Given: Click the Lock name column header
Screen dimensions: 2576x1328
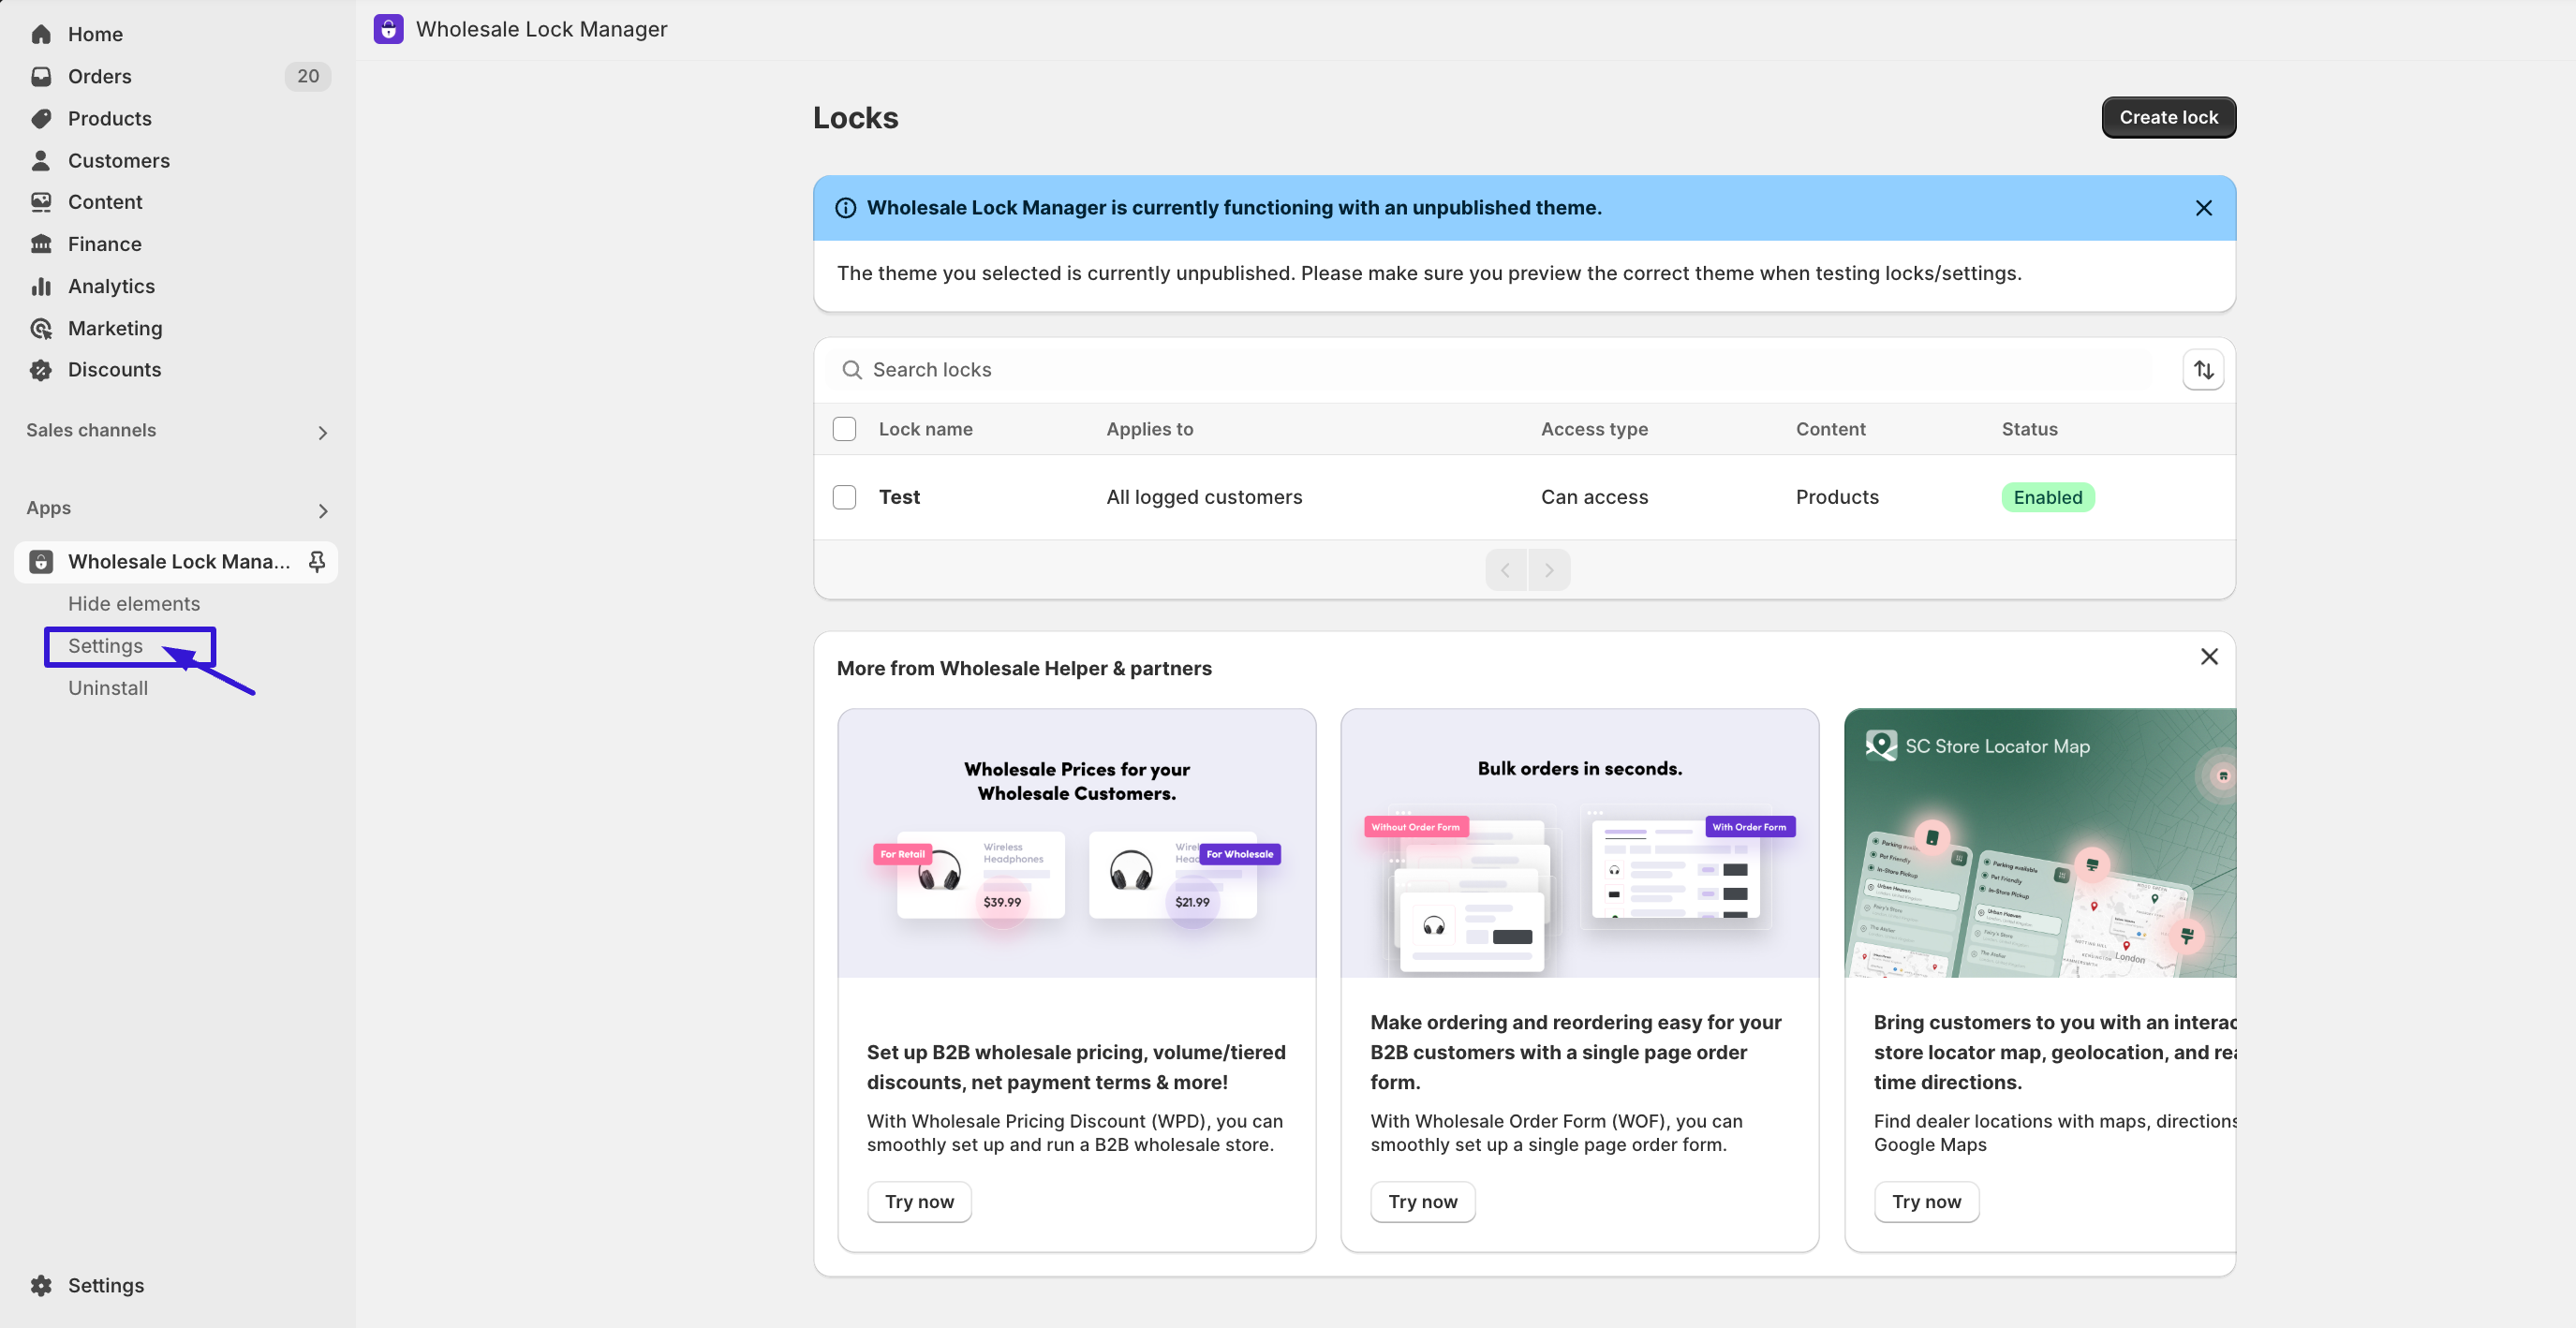Looking at the screenshot, I should click(926, 429).
